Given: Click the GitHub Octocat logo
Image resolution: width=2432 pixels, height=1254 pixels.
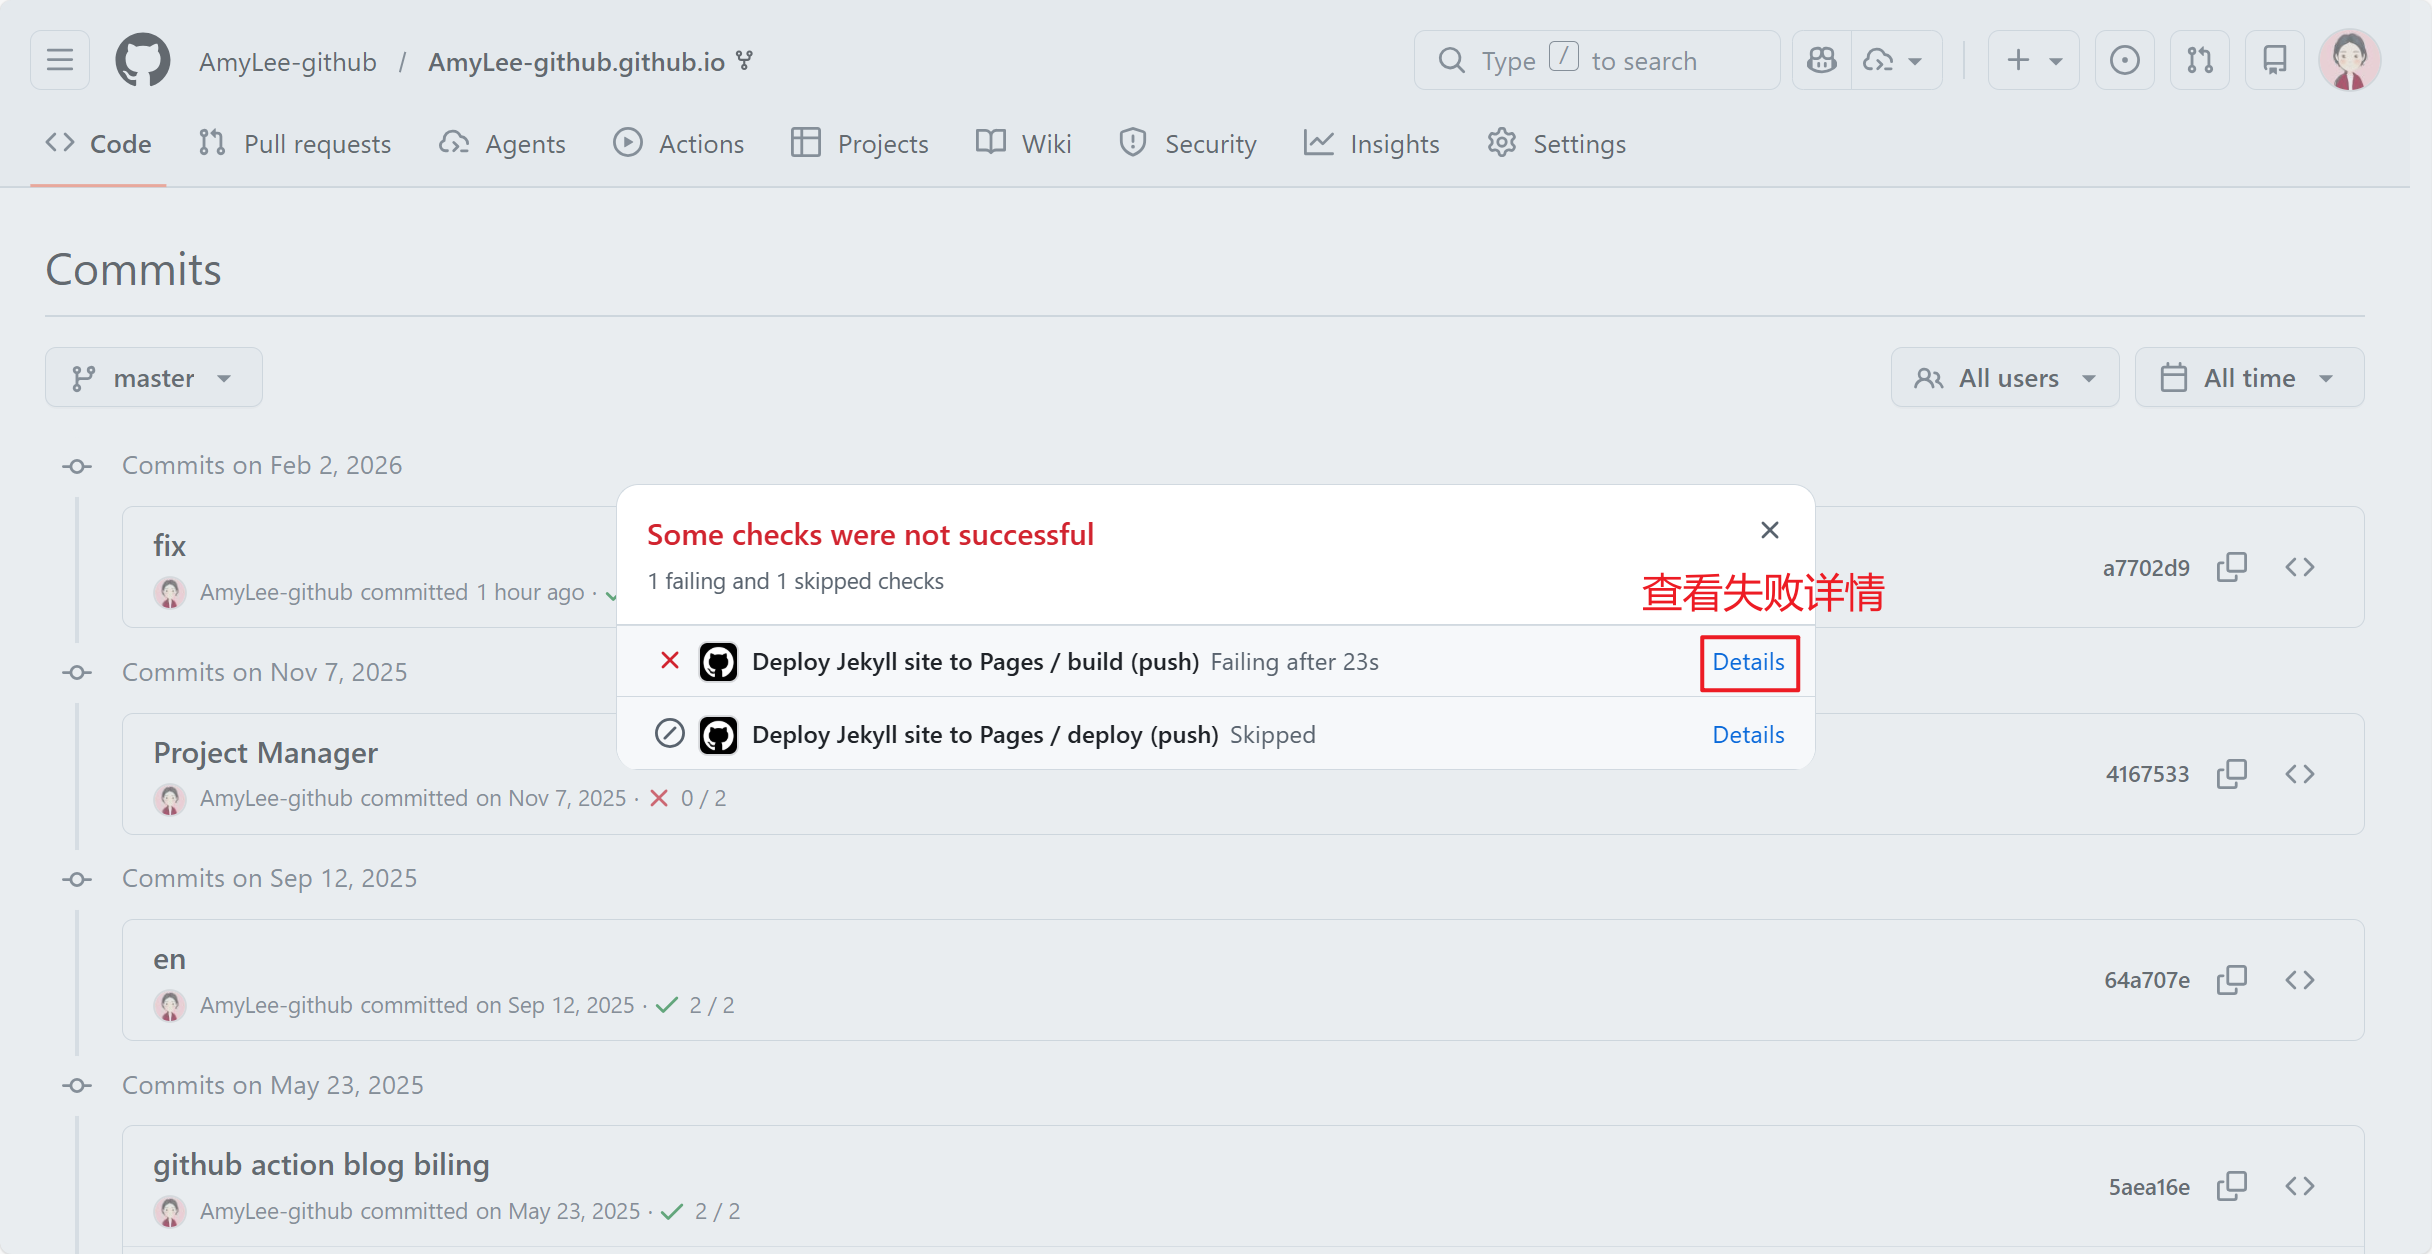Looking at the screenshot, I should [x=143, y=61].
